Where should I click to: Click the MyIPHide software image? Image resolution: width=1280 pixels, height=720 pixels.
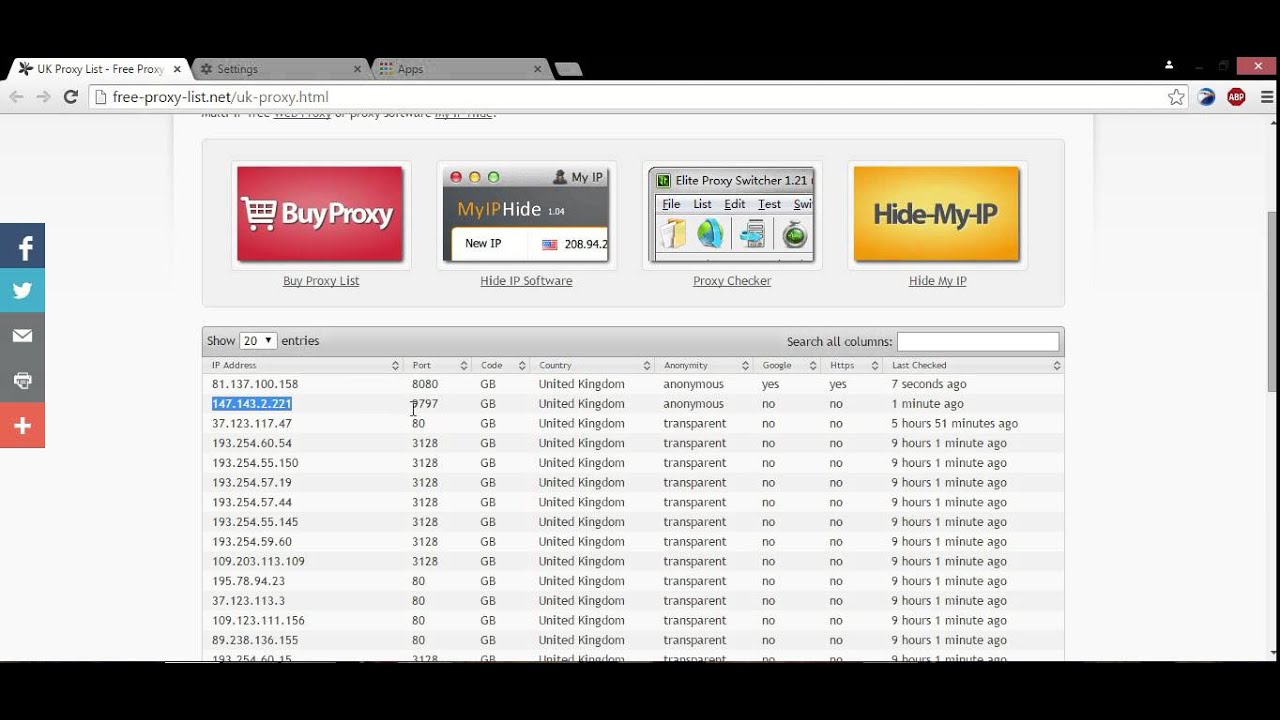point(526,214)
